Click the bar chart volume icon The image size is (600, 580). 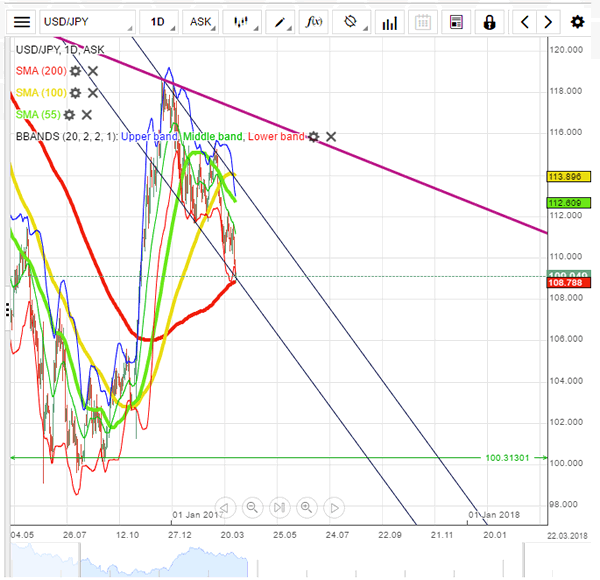pos(390,22)
